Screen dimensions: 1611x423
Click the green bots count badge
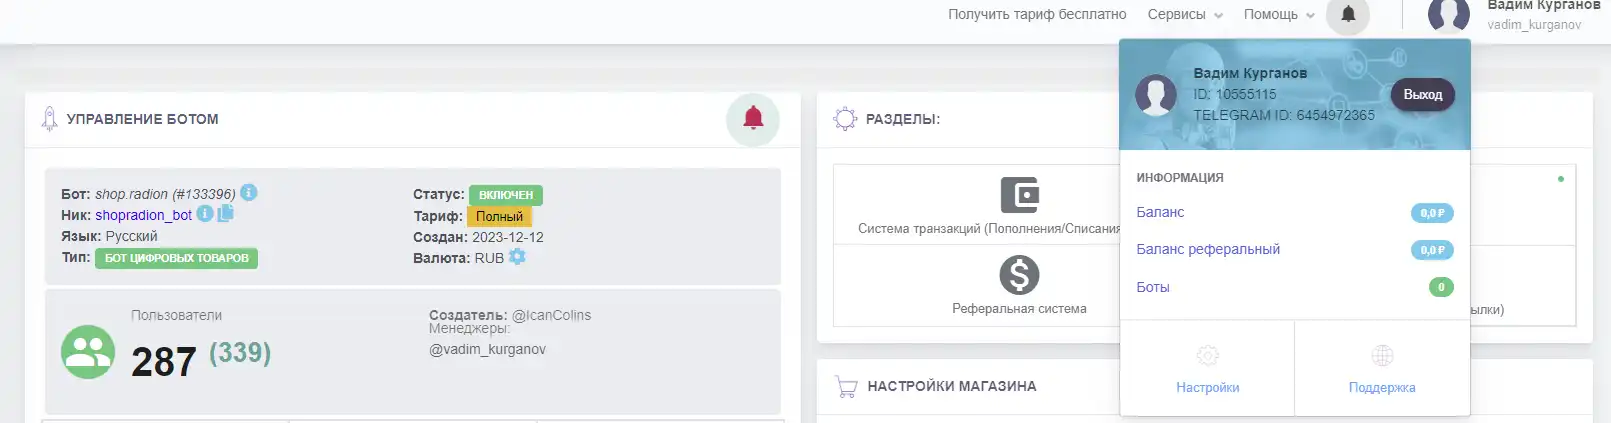(1441, 287)
